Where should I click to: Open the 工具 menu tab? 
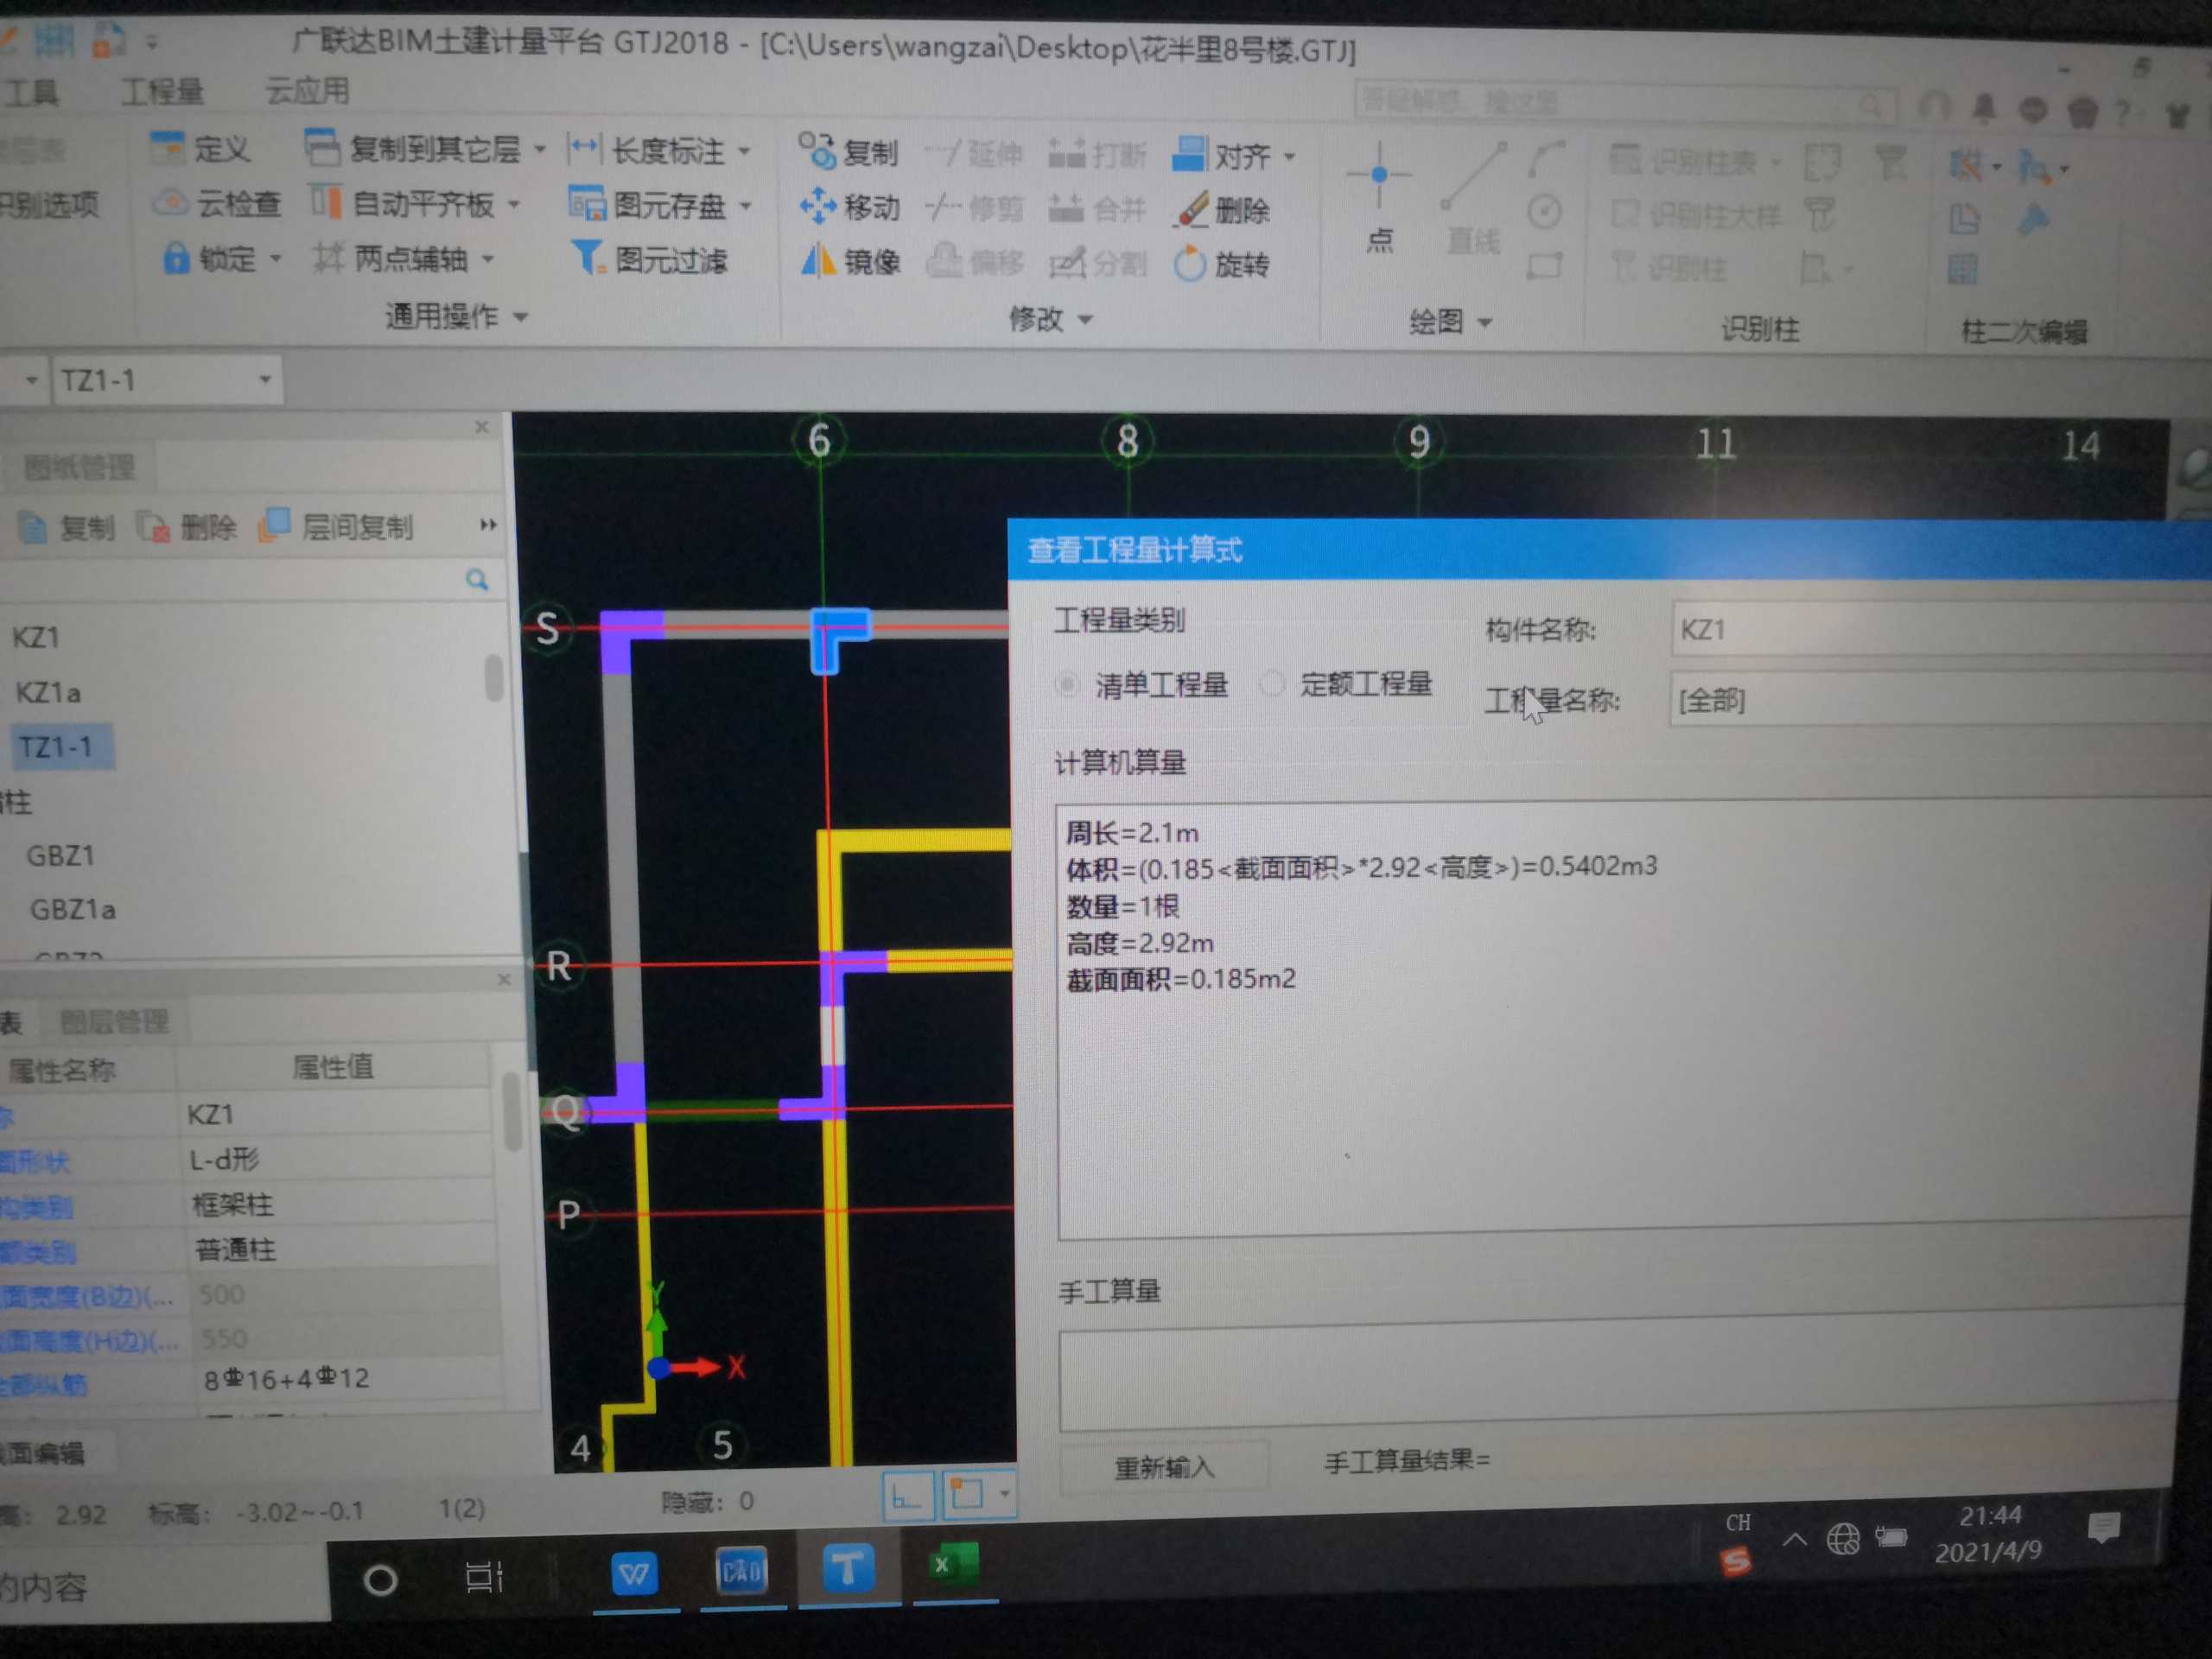pos(32,92)
